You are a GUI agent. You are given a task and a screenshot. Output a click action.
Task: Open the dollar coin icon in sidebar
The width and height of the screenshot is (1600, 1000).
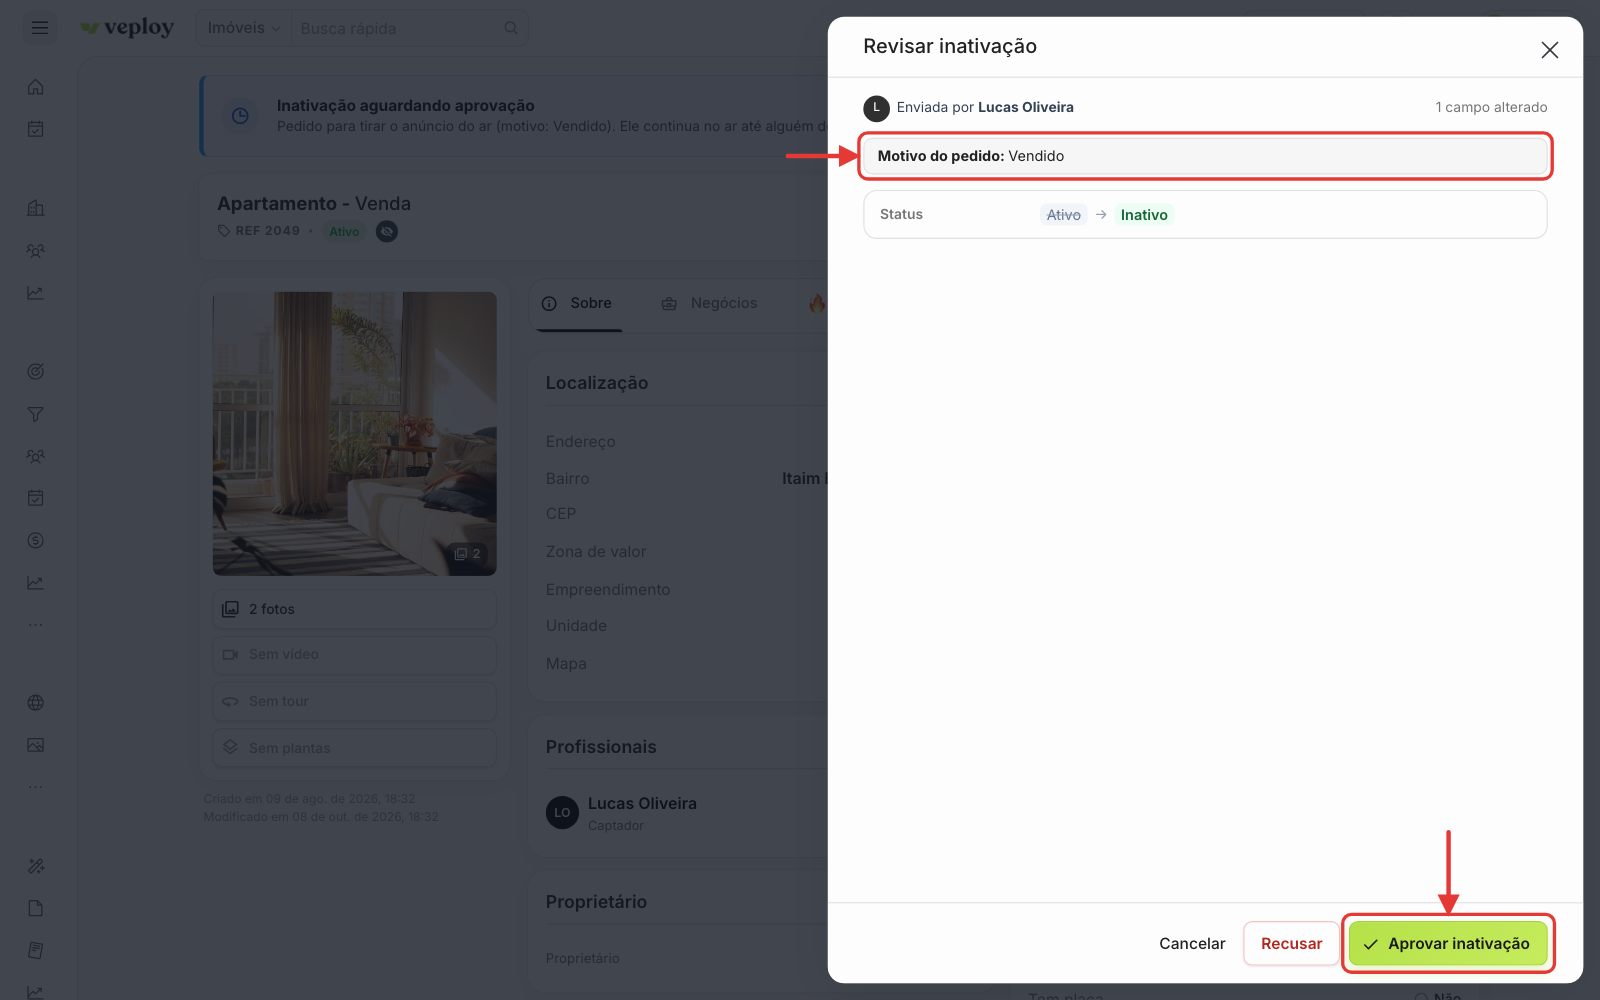coord(36,541)
